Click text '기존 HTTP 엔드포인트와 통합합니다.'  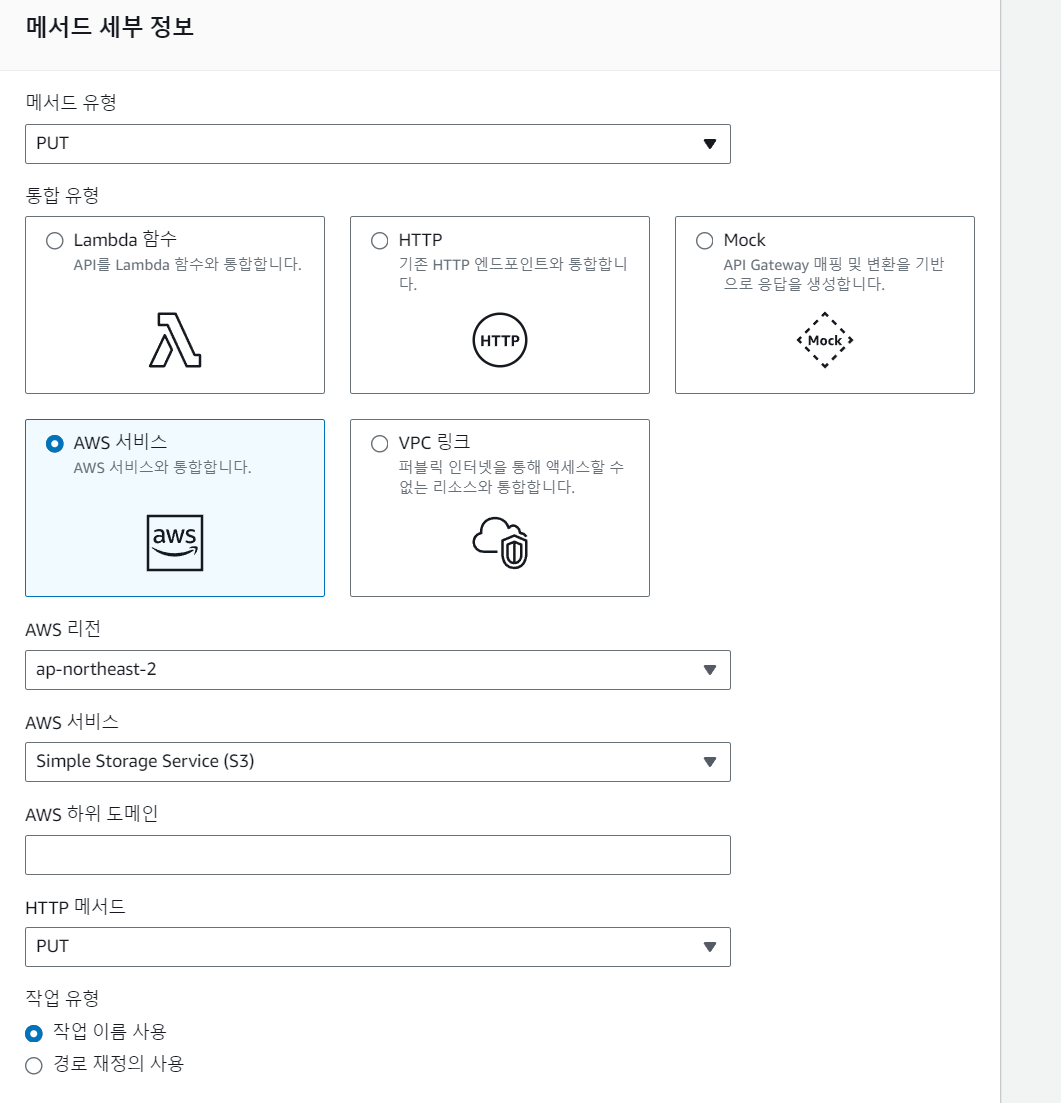click(513, 274)
